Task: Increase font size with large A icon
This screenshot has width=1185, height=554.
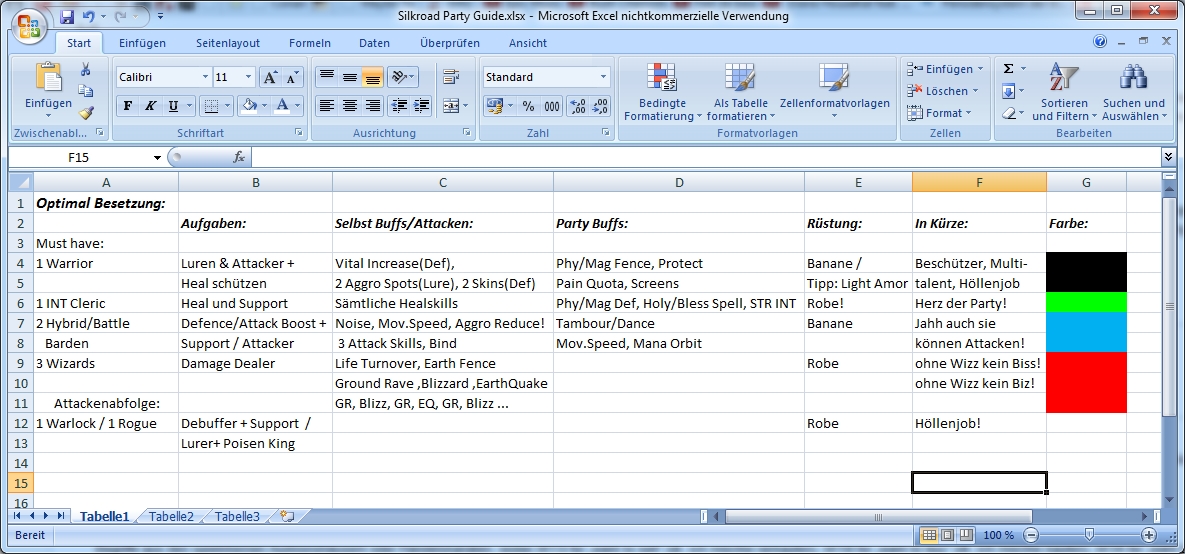Action: [271, 77]
